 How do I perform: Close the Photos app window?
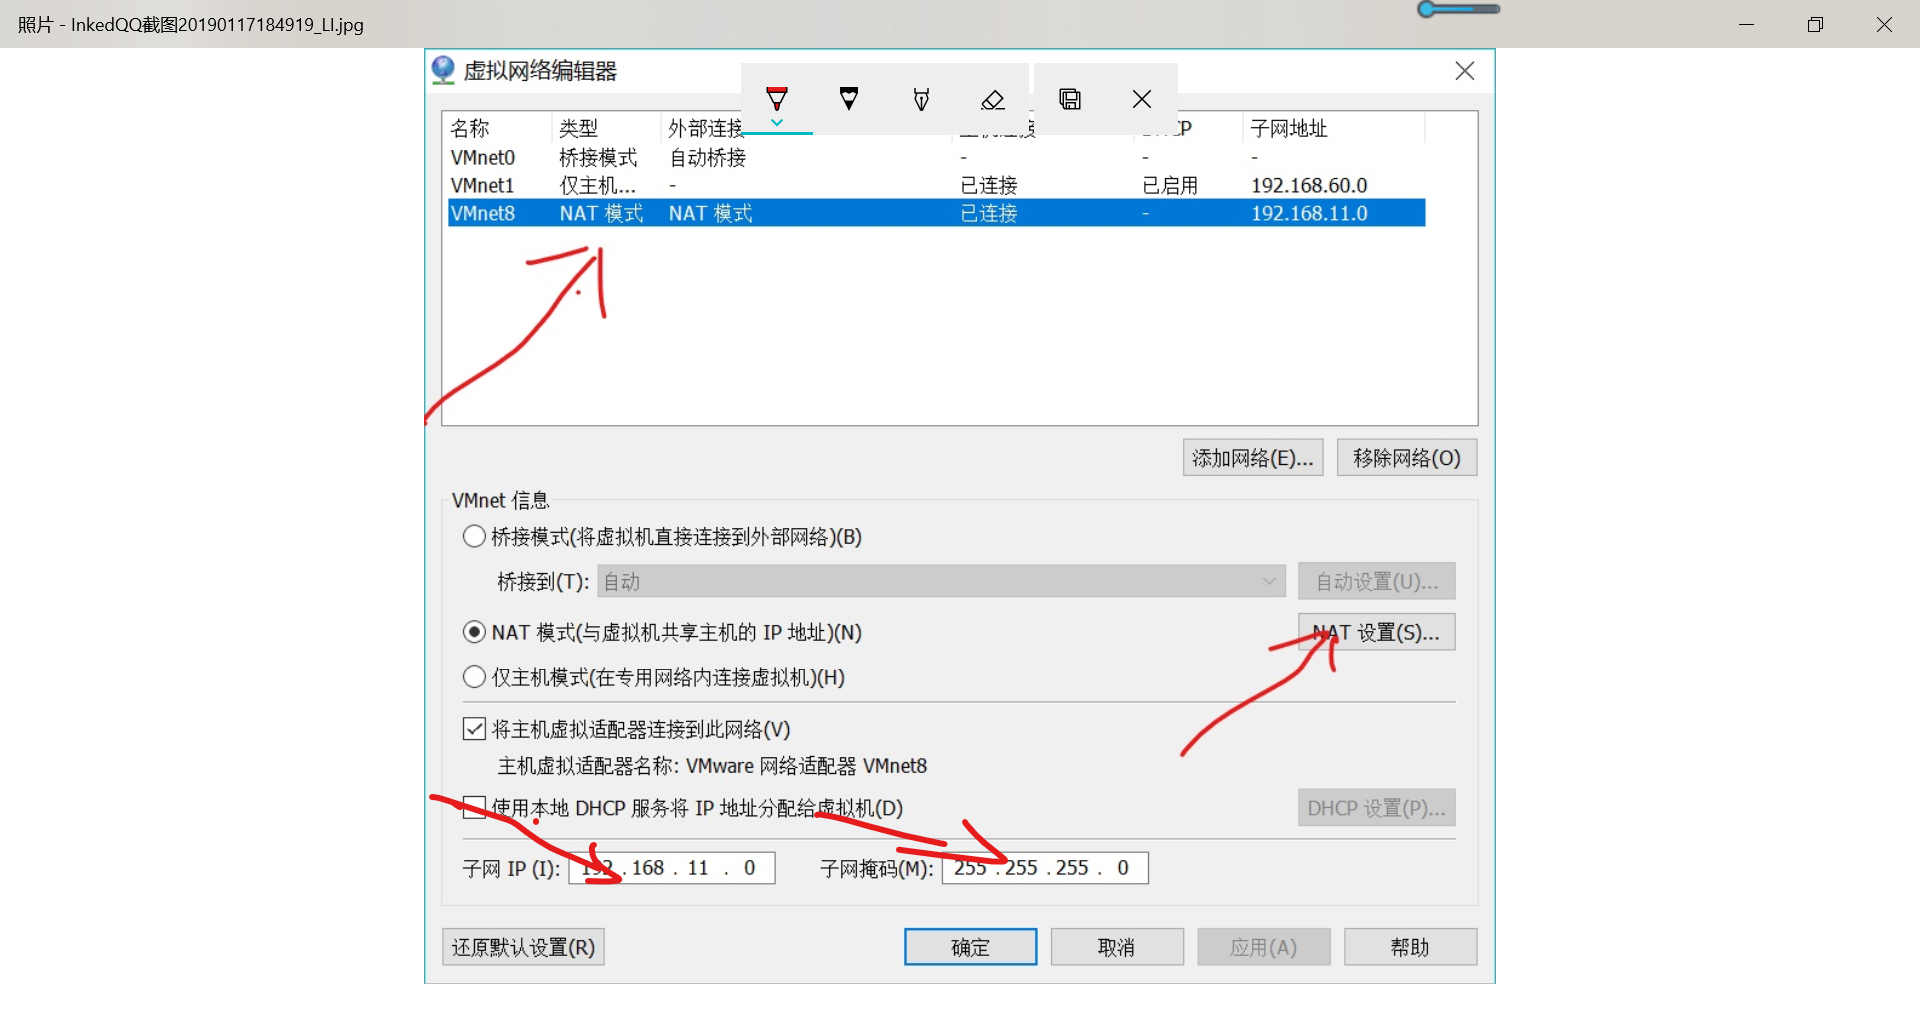1884,24
